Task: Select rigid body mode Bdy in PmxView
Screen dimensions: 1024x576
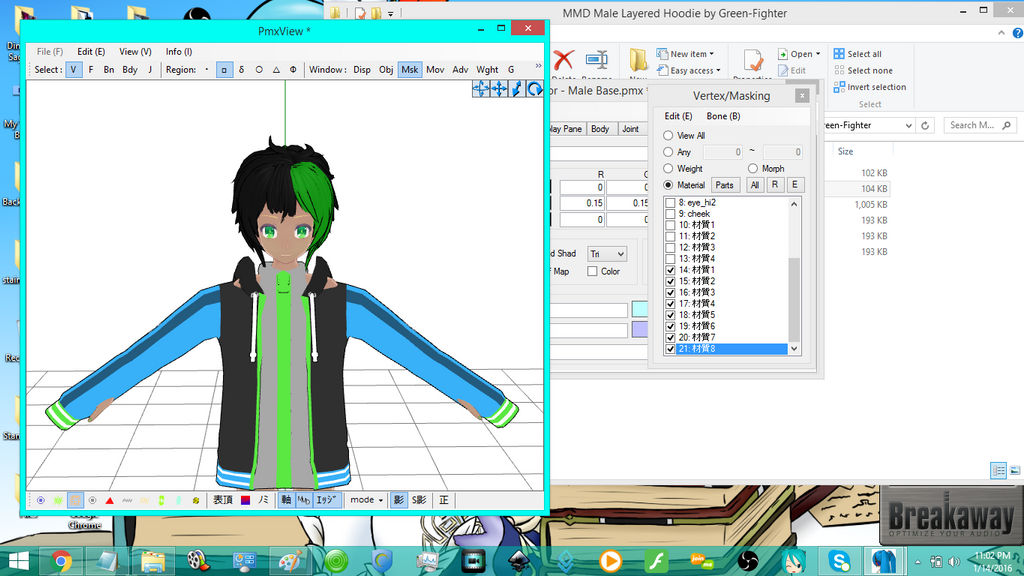Action: pos(130,69)
